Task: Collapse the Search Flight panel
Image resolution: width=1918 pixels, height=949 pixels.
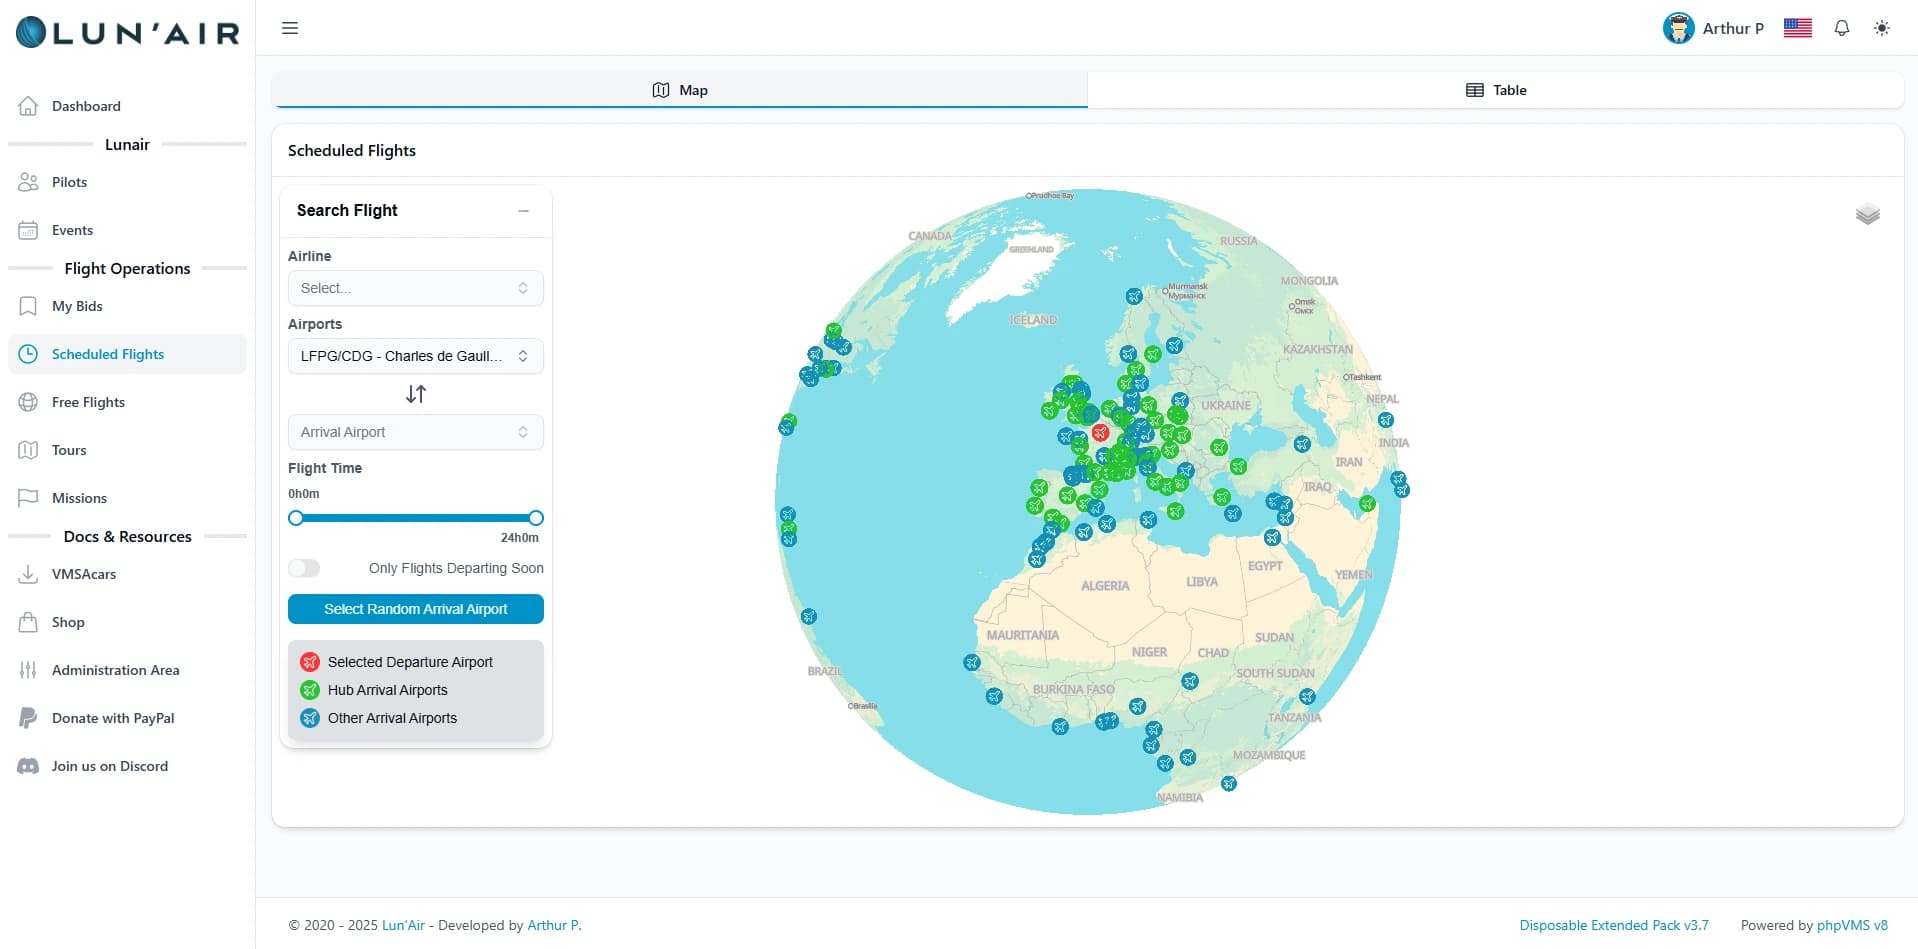Action: click(x=523, y=211)
